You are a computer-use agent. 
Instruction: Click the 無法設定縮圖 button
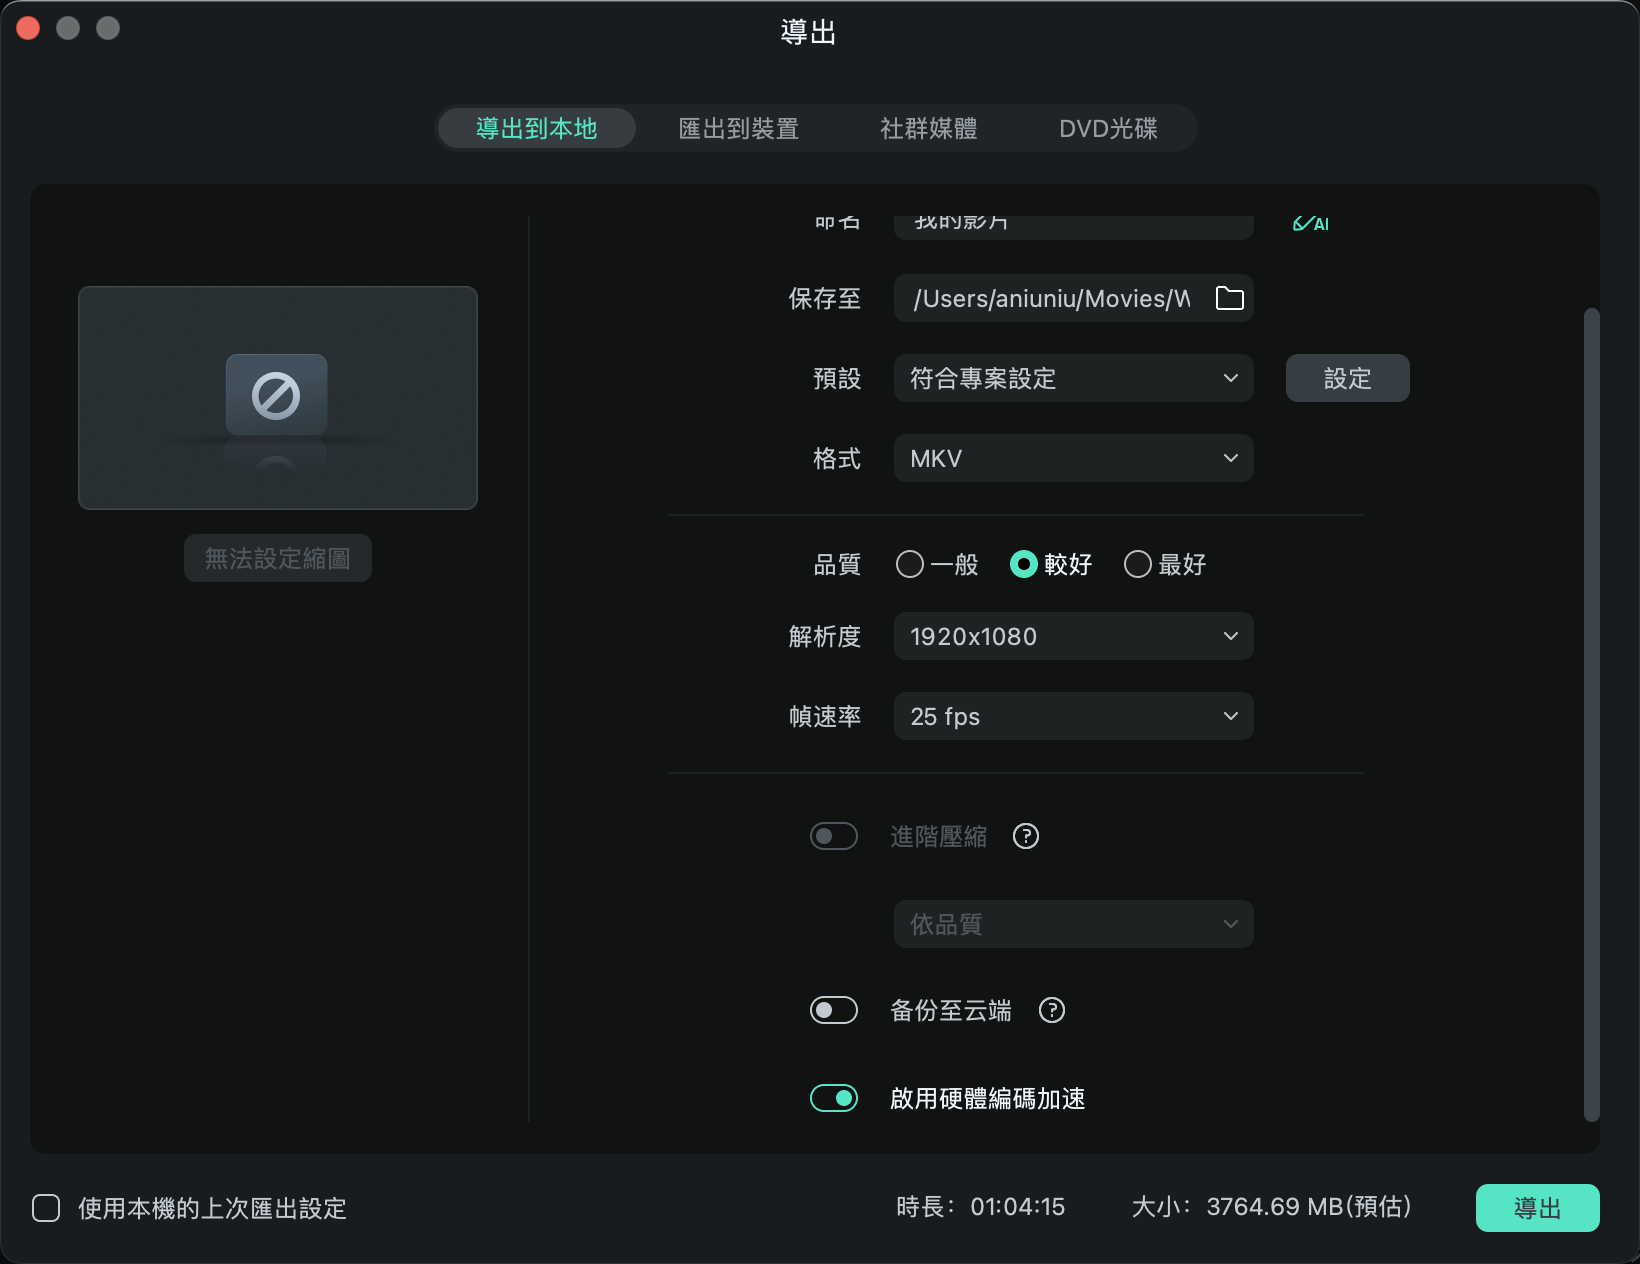click(x=277, y=558)
